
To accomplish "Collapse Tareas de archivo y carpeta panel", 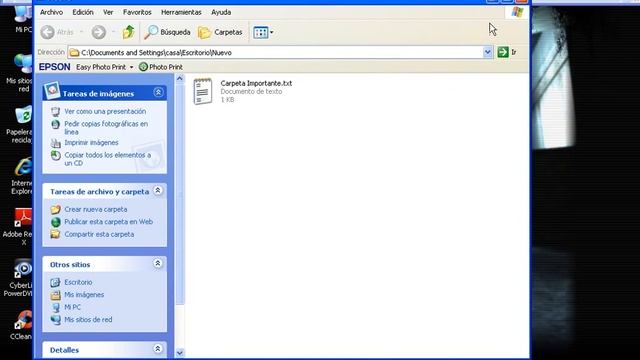I will click(x=158, y=191).
